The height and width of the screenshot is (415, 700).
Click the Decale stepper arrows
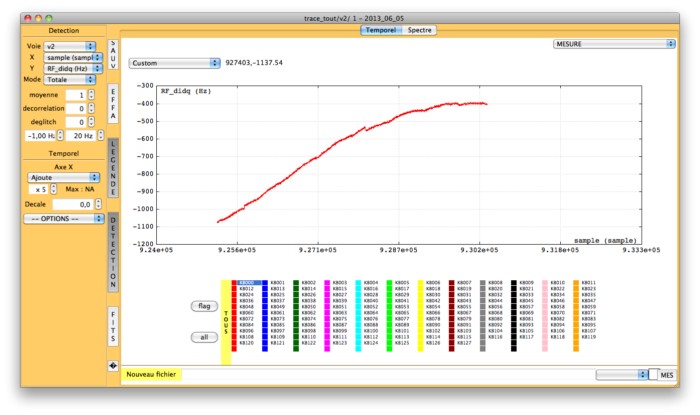98,204
